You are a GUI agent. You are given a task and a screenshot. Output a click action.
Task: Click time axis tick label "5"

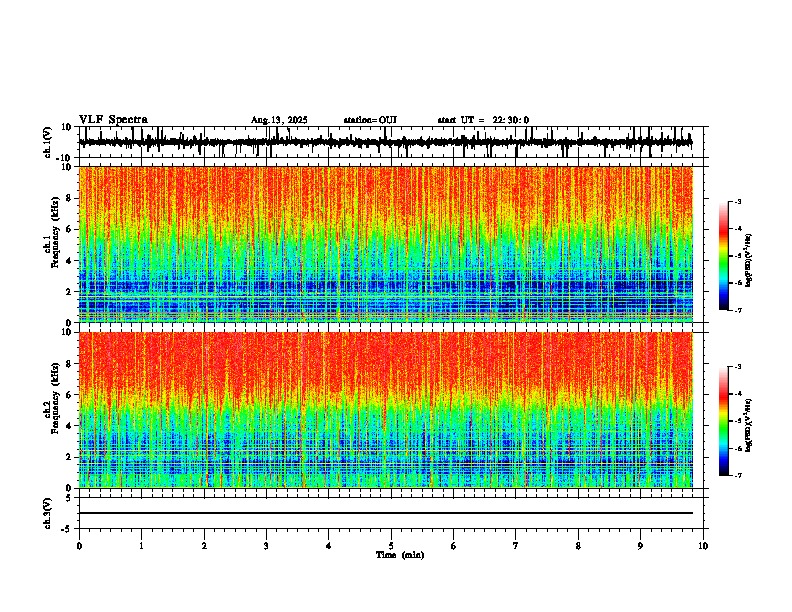[391, 546]
